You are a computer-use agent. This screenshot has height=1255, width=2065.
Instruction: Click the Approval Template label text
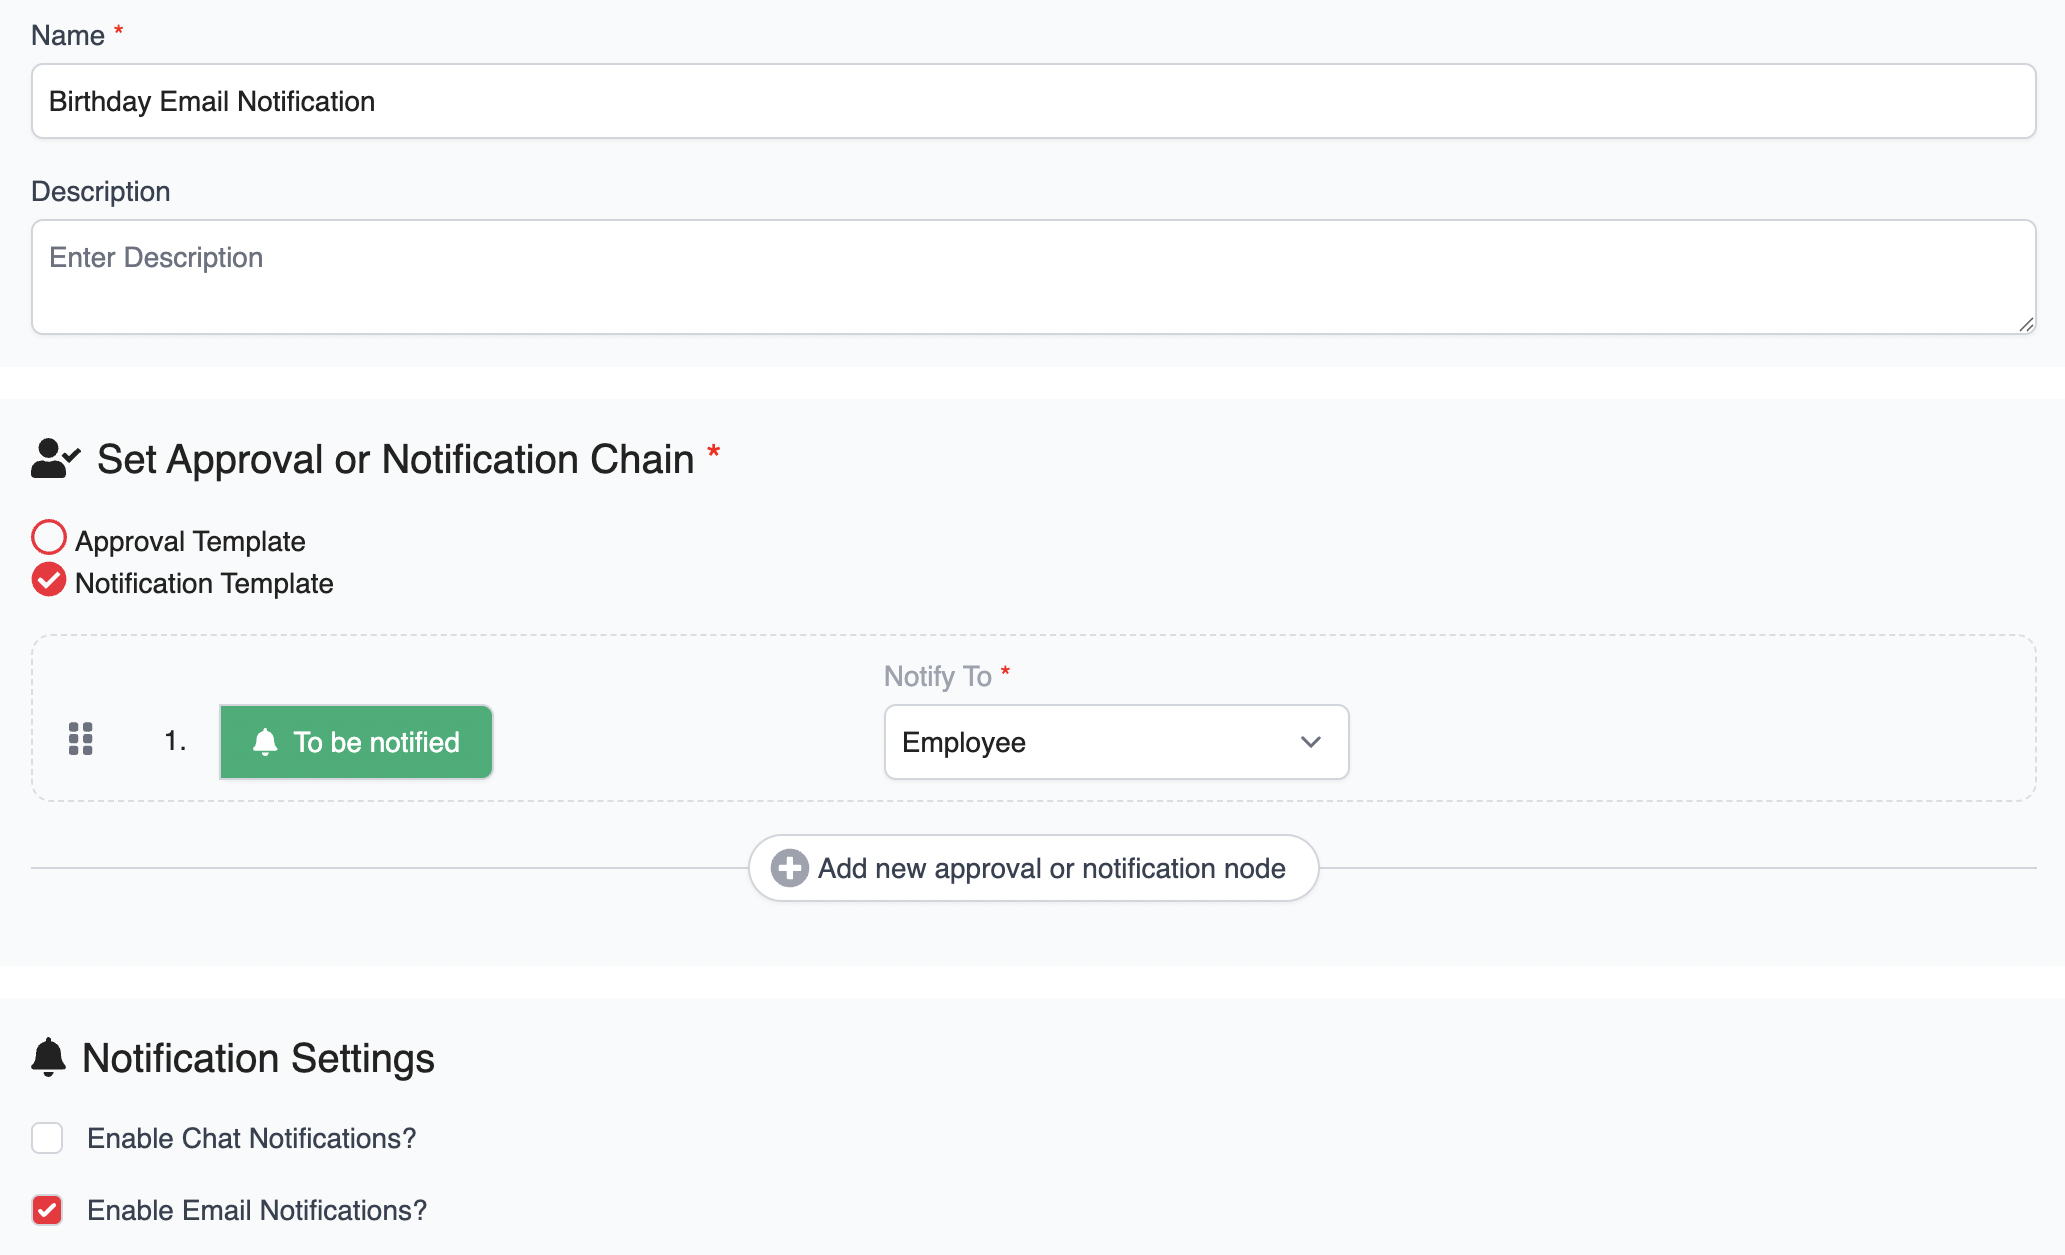point(190,541)
